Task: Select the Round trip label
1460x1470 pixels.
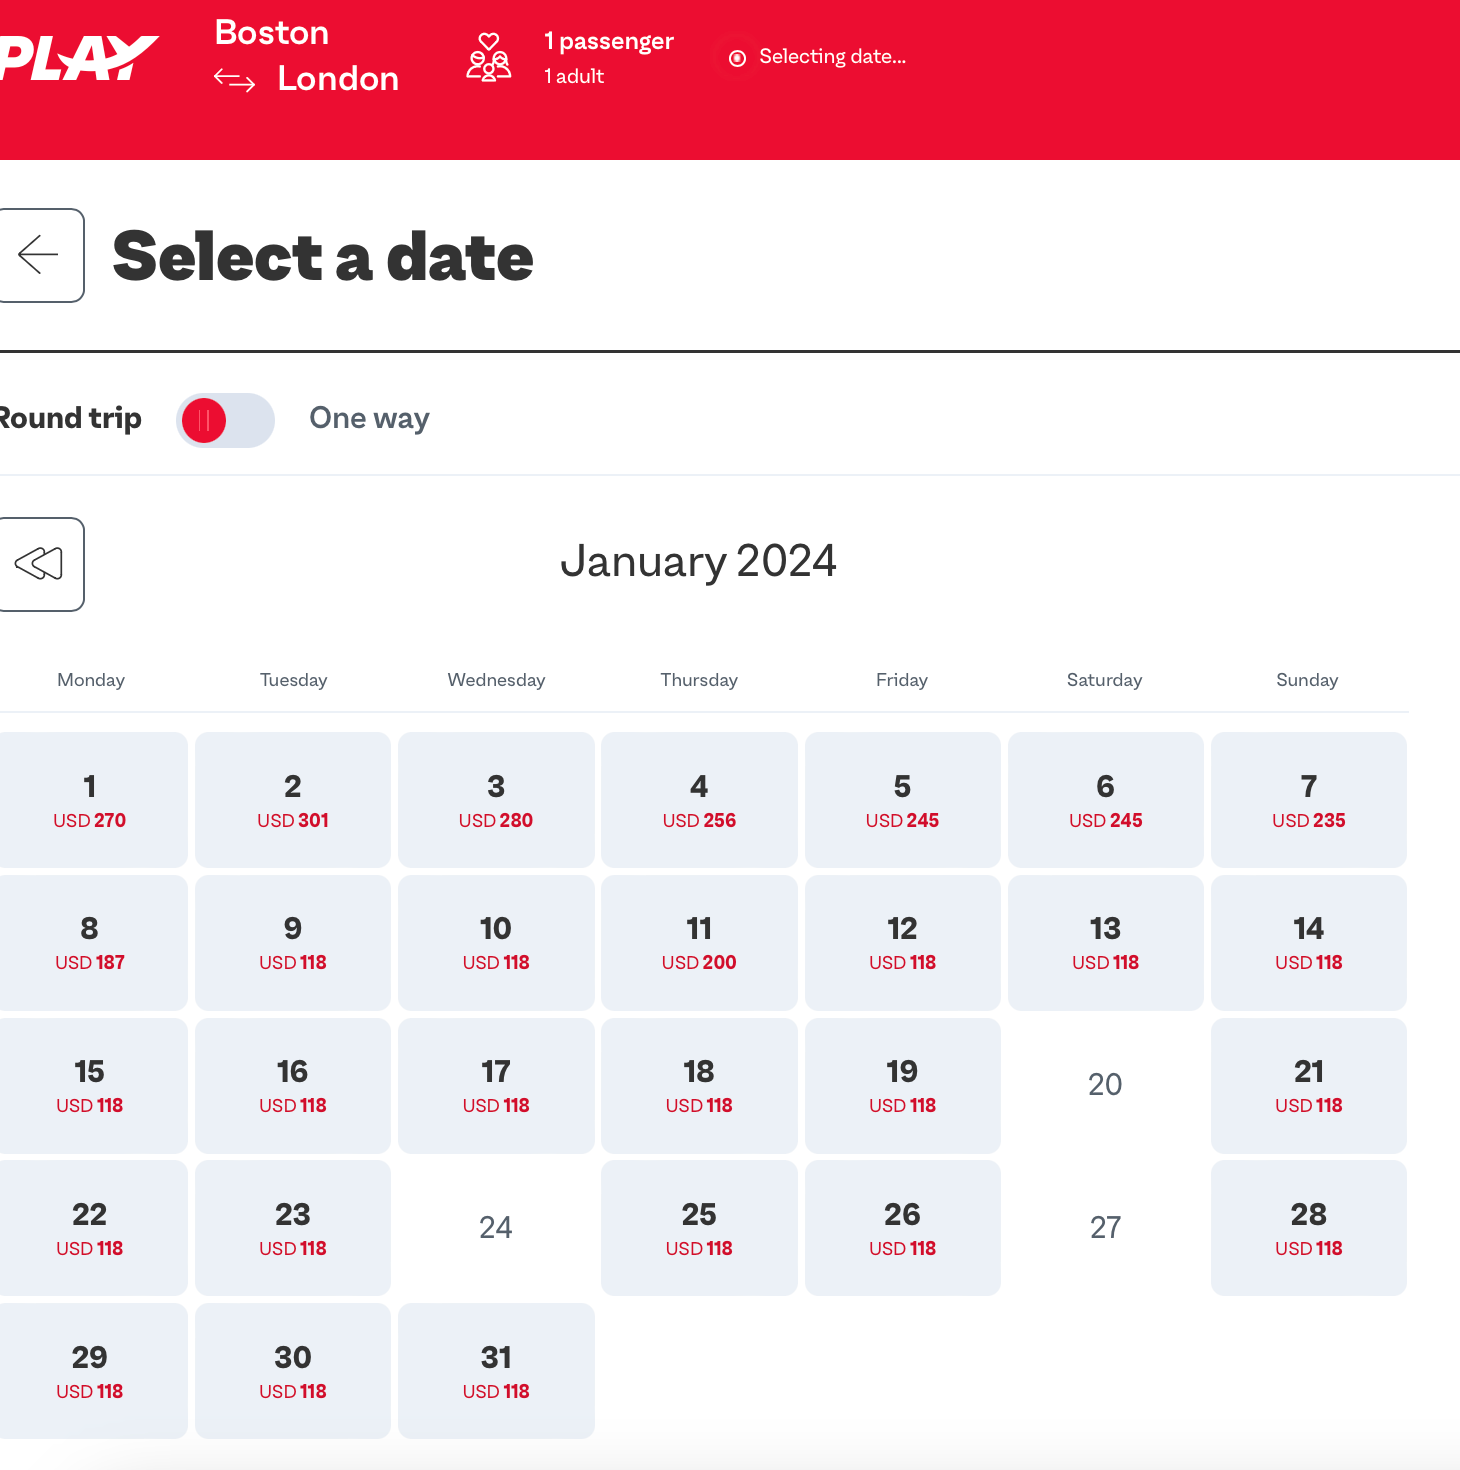Action: point(70,418)
